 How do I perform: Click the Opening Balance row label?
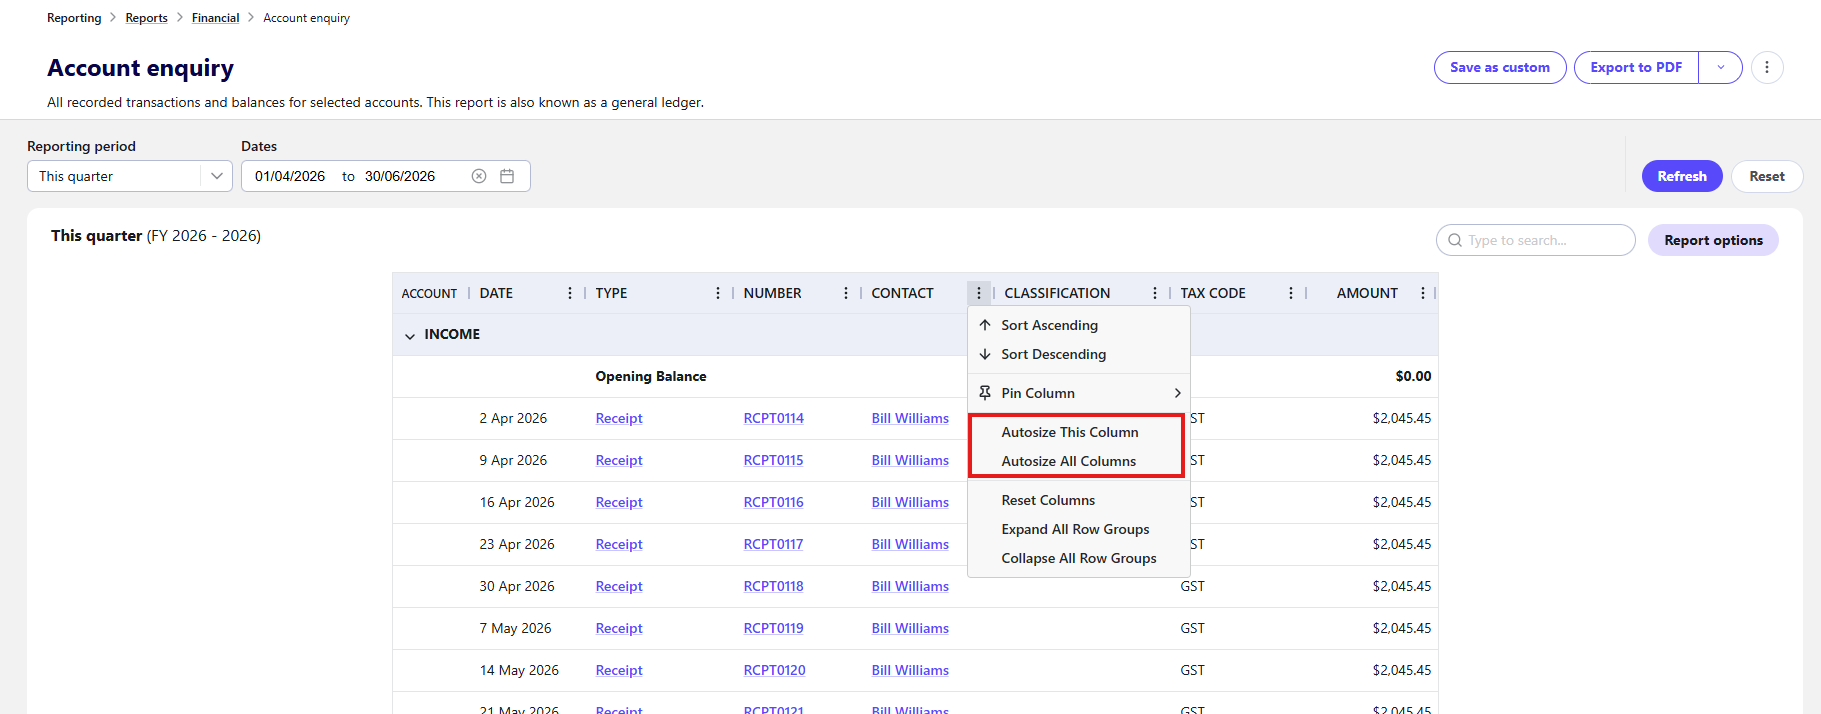click(651, 376)
